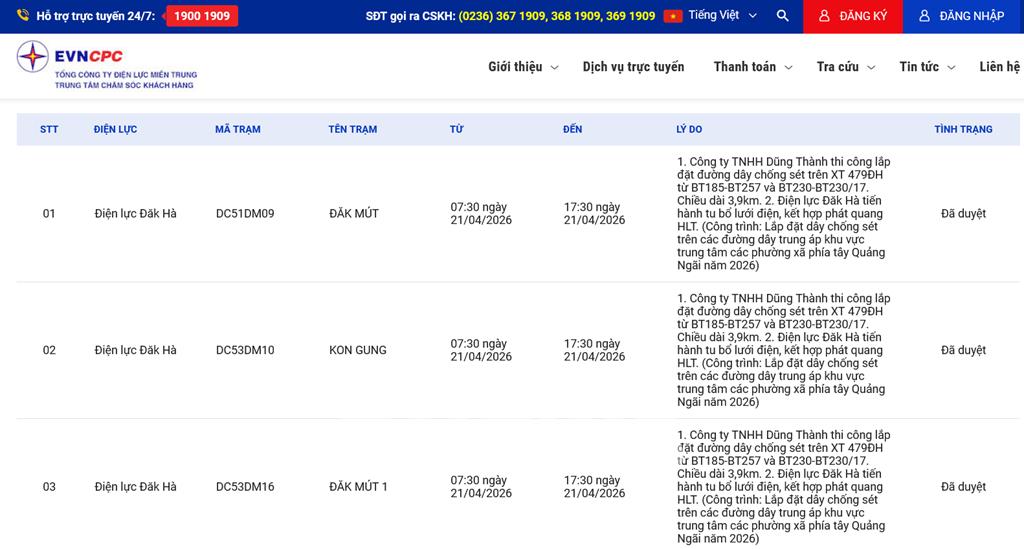Expand the Tiếng Việt language dropdown
Image resolution: width=1024 pixels, height=549 pixels.
(724, 16)
